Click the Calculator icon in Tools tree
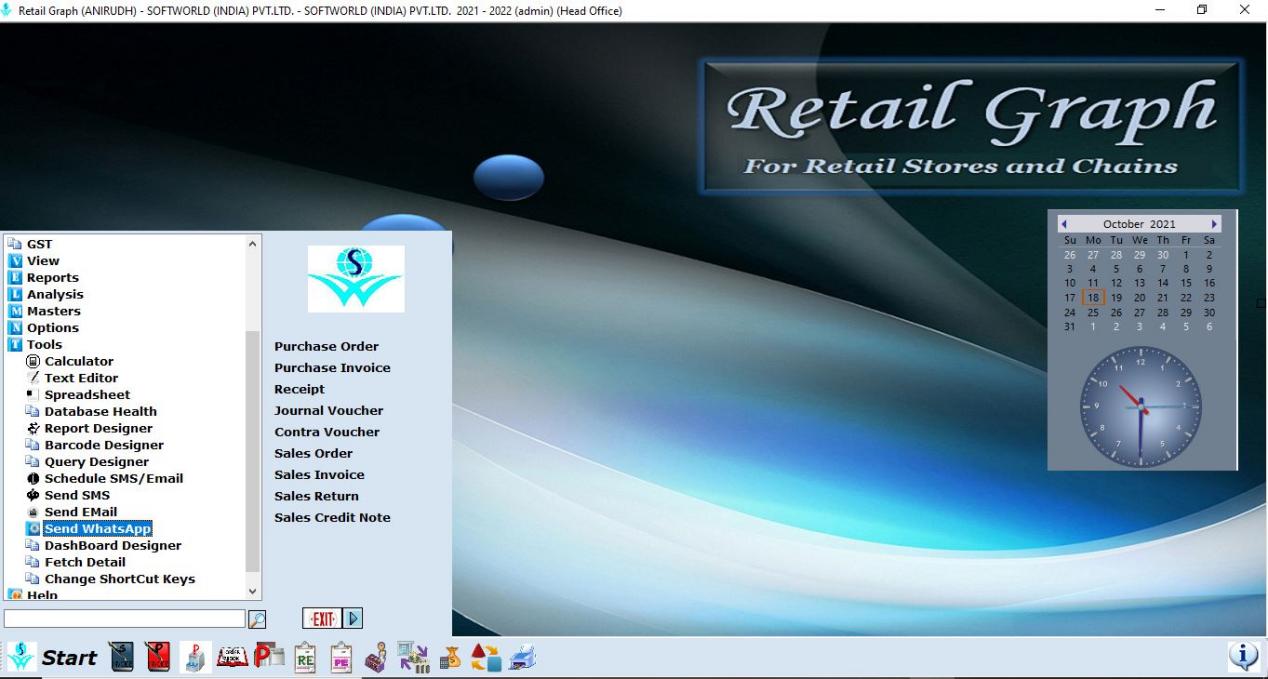Image resolution: width=1268 pixels, height=679 pixels. [x=33, y=361]
